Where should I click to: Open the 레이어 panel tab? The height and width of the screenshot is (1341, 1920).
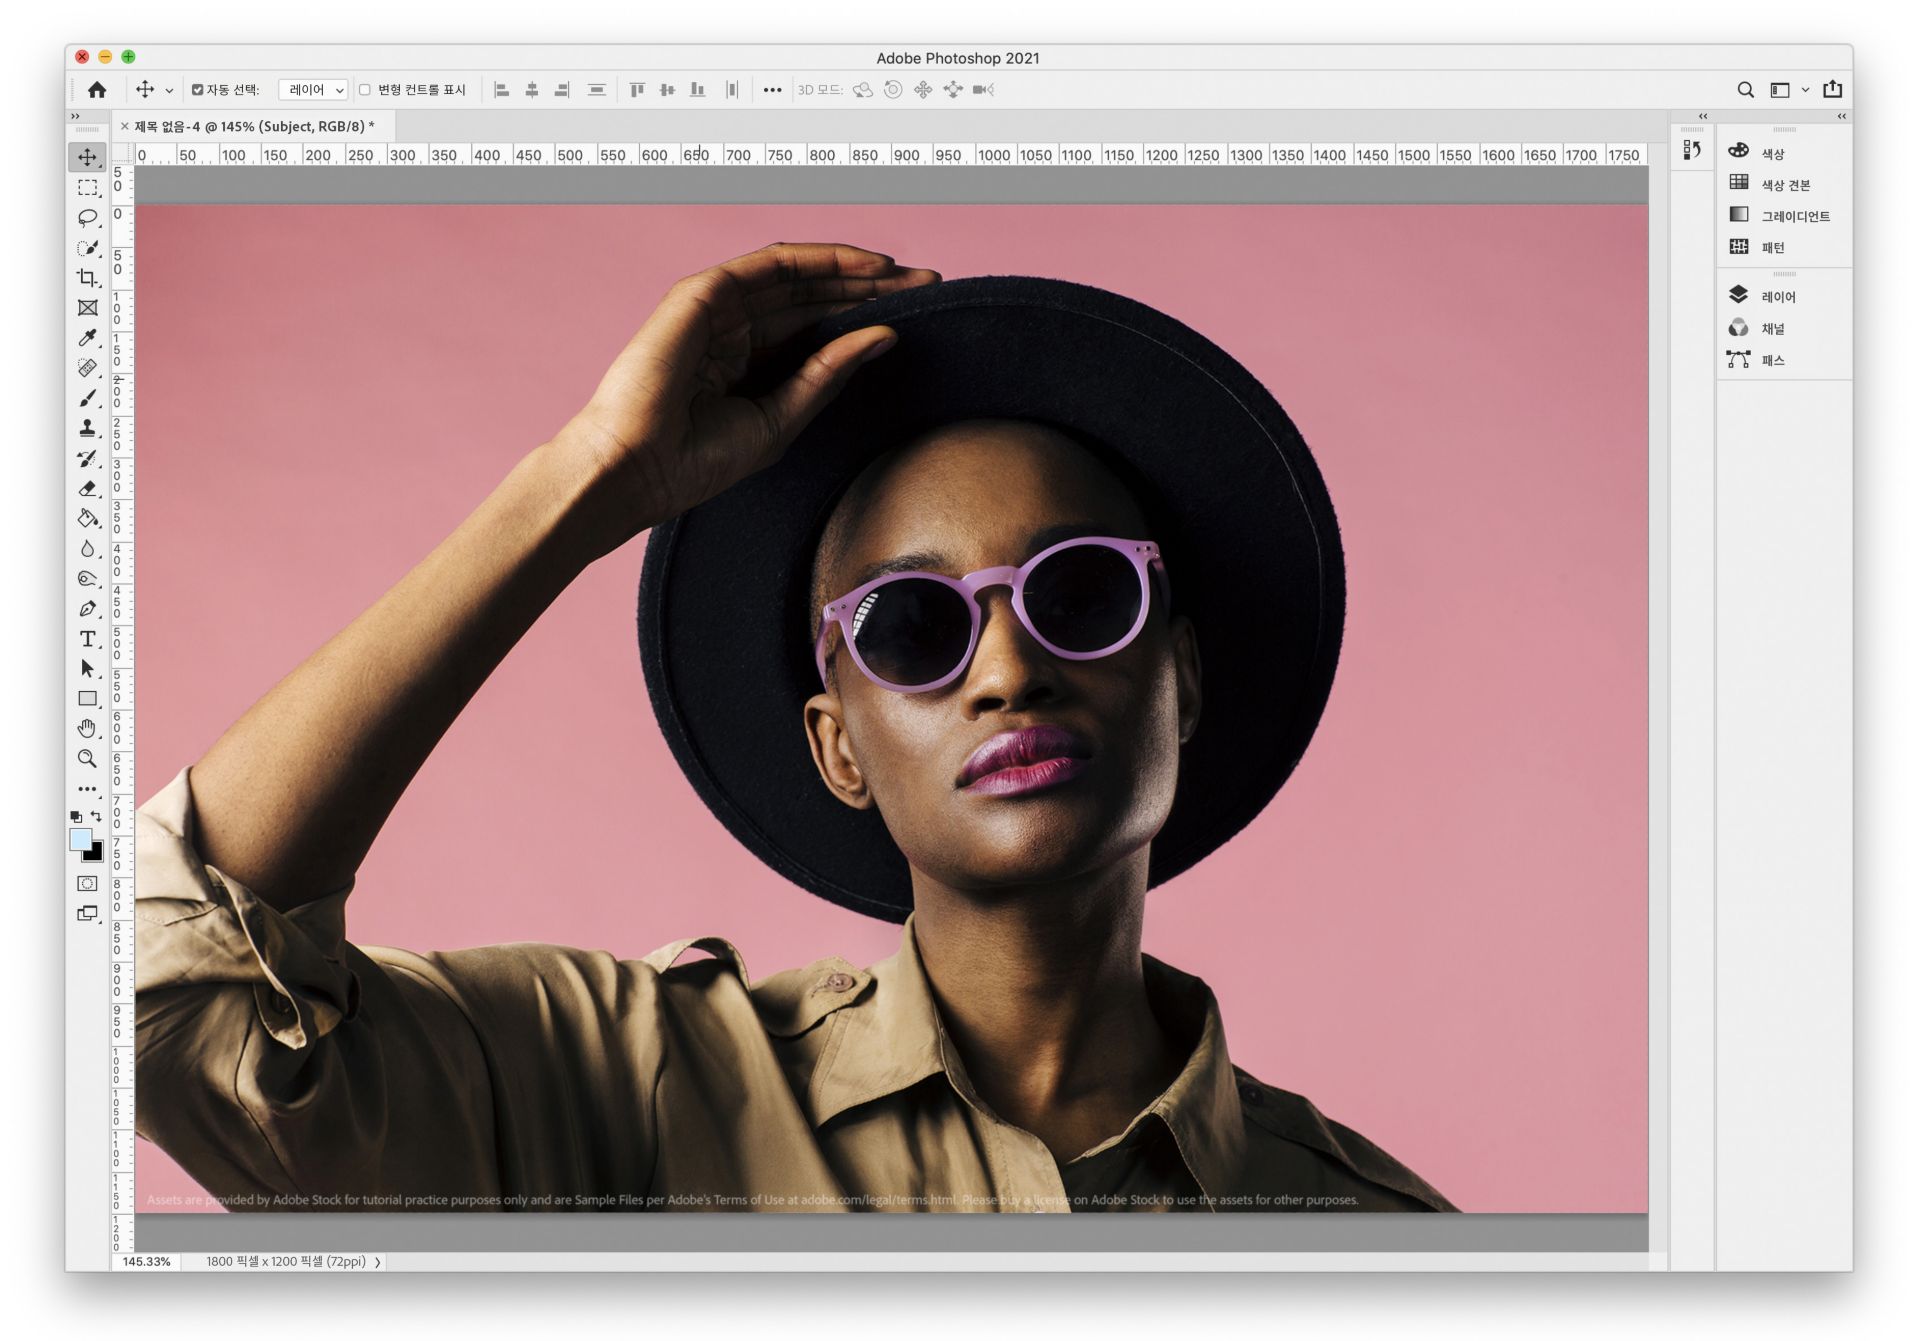pyautogui.click(x=1777, y=296)
